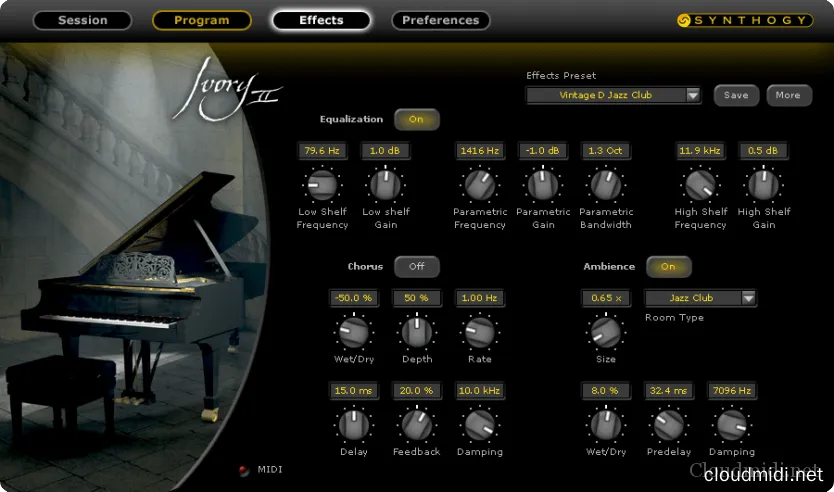Click the 1.3 Oct bandwidth value

tap(605, 151)
